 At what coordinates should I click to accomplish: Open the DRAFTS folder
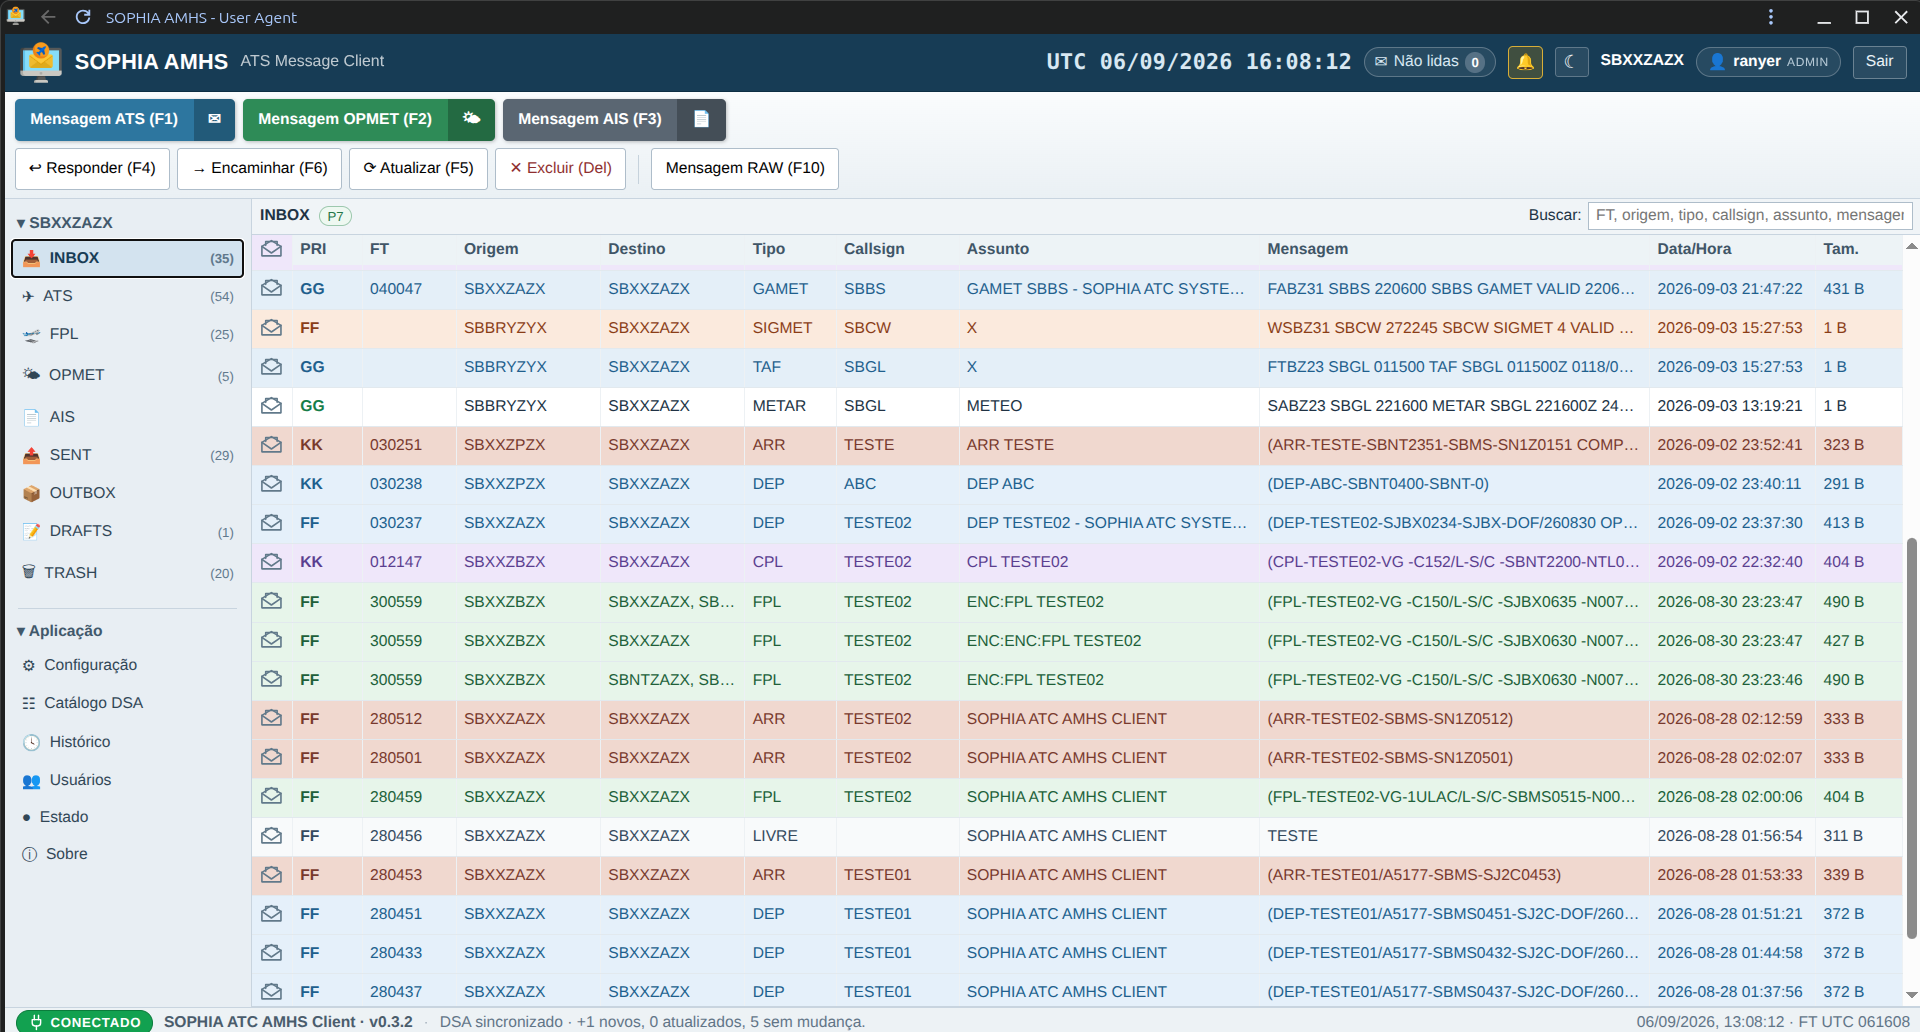[x=127, y=531]
